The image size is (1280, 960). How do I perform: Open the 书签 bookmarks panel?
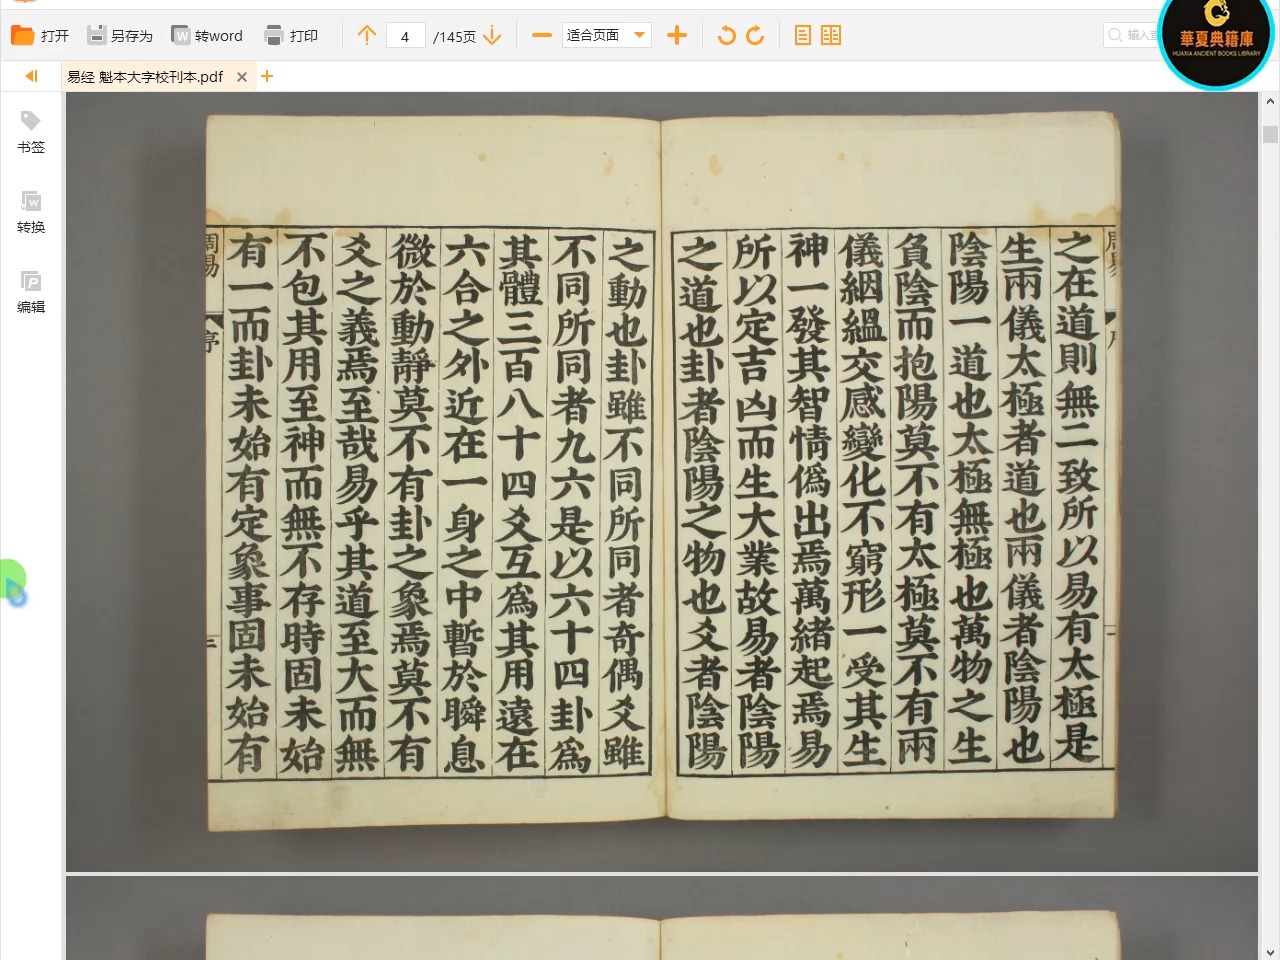click(31, 132)
